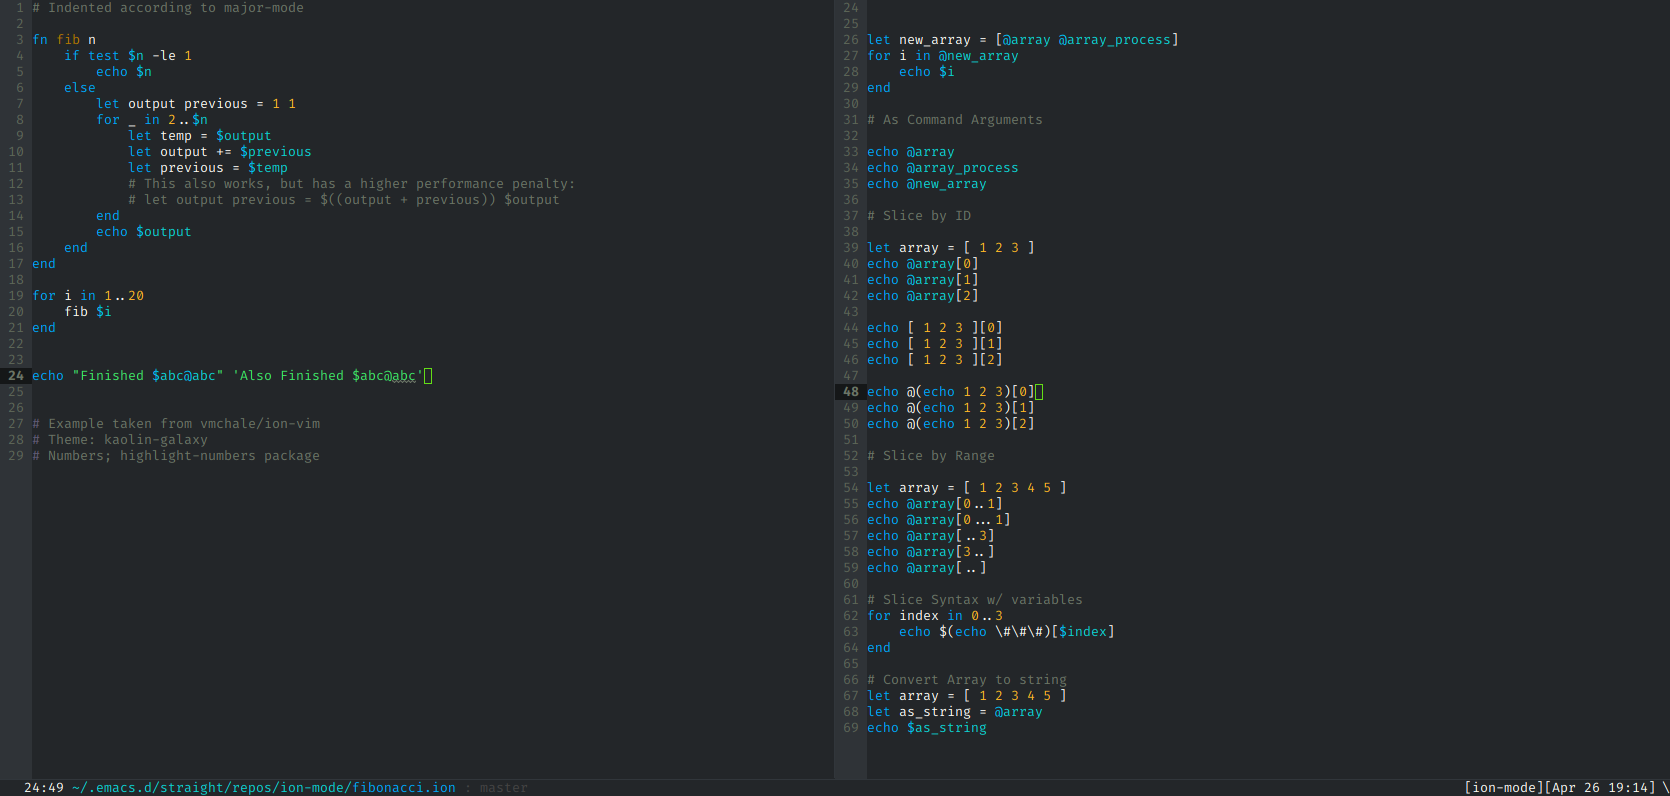
Task: Click the 24:49 cursor position indicator
Action: pos(44,788)
